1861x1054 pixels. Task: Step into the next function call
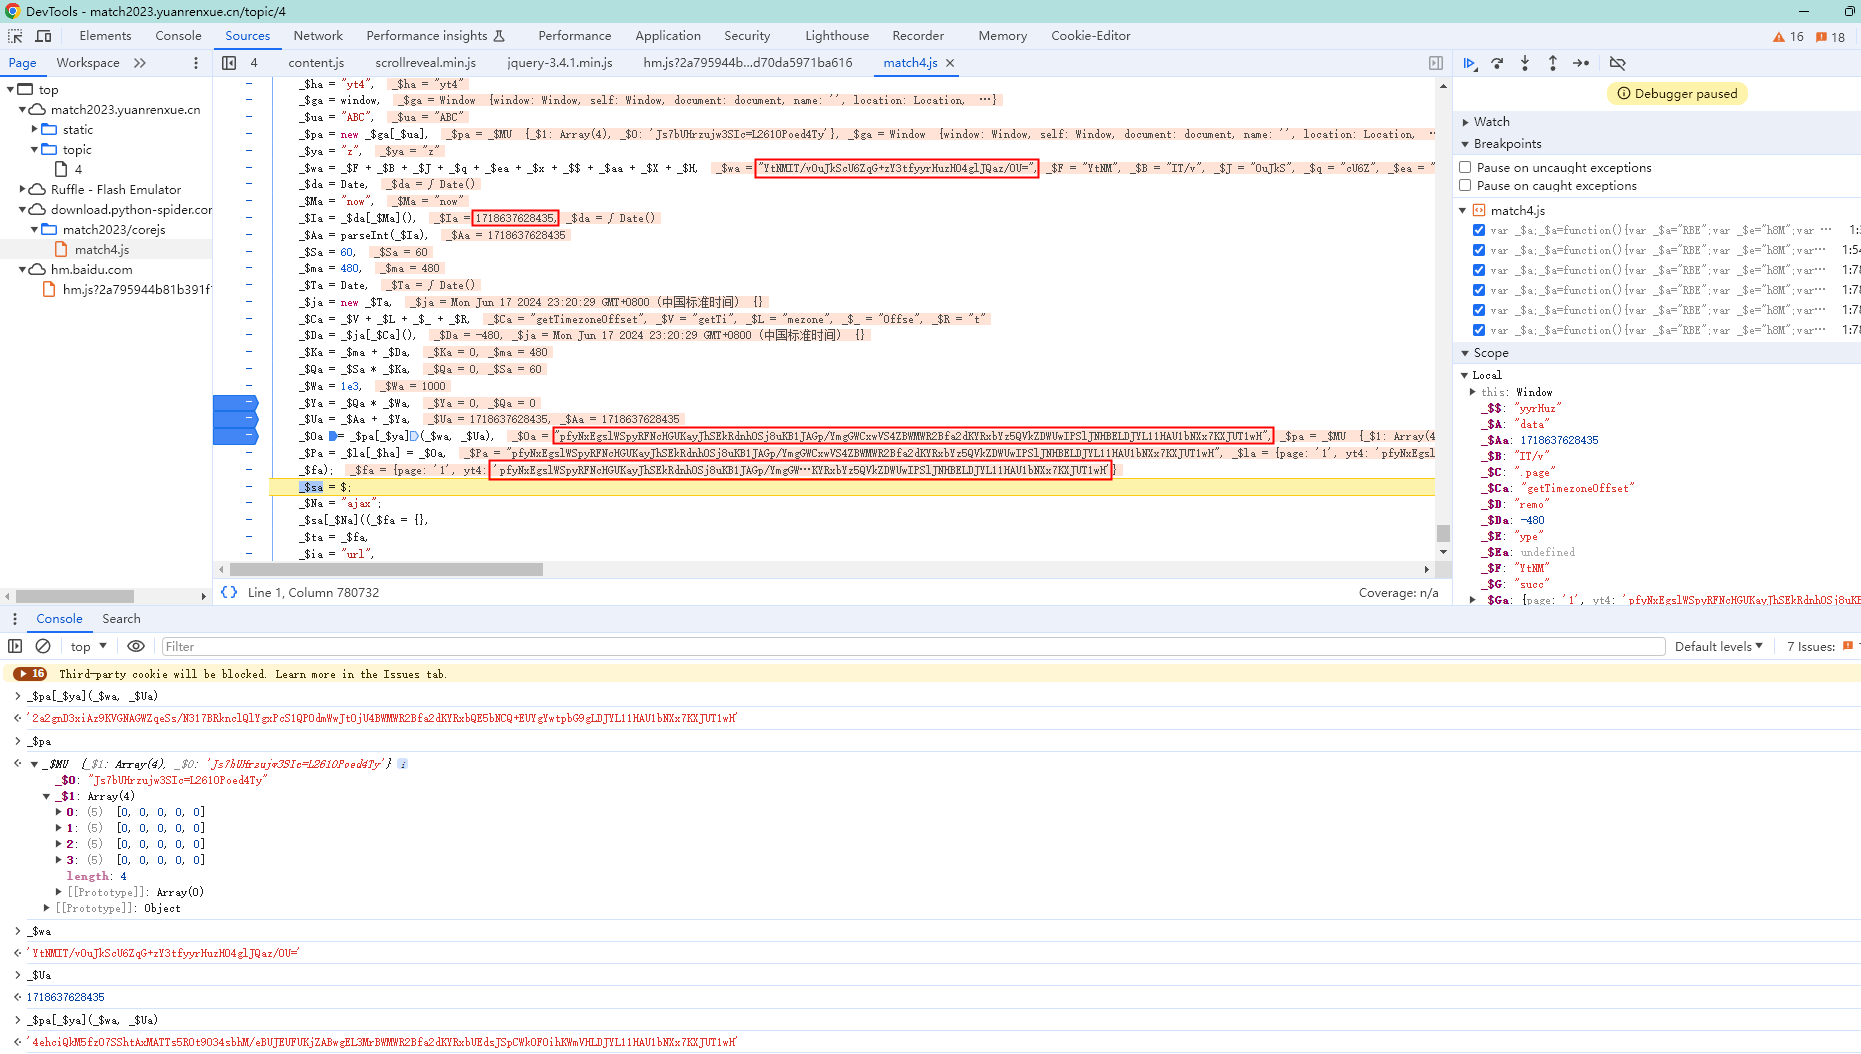1525,63
